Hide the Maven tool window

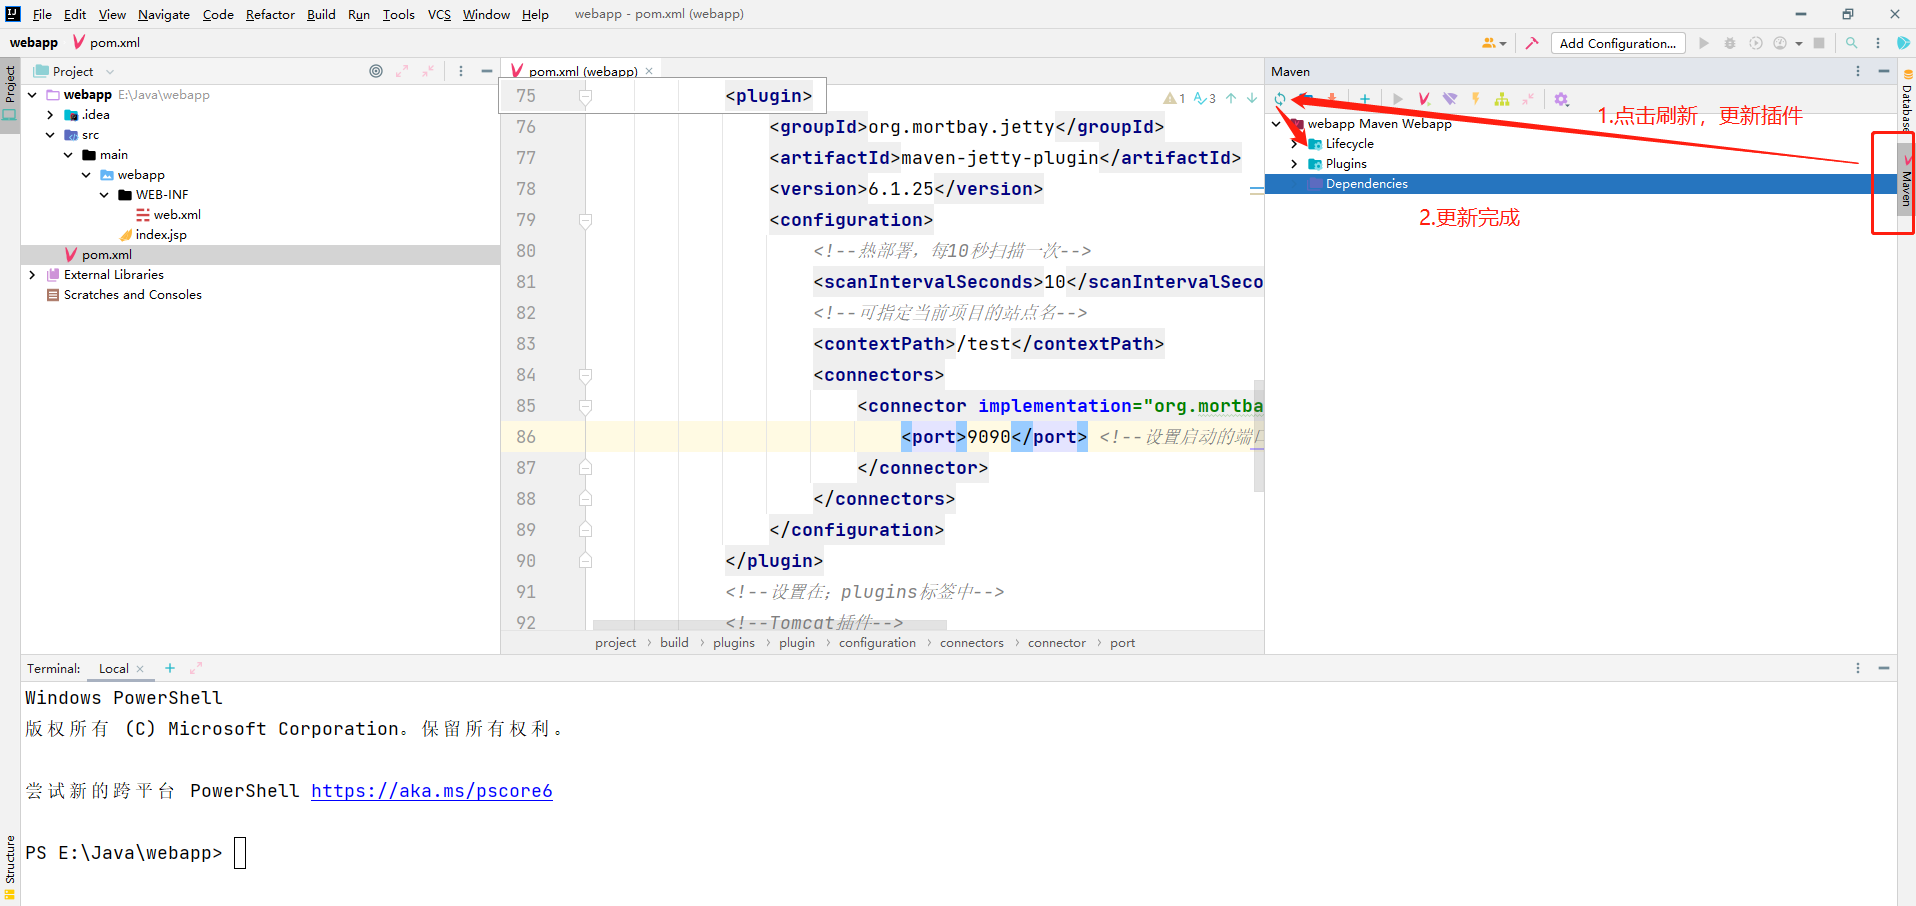point(1884,71)
